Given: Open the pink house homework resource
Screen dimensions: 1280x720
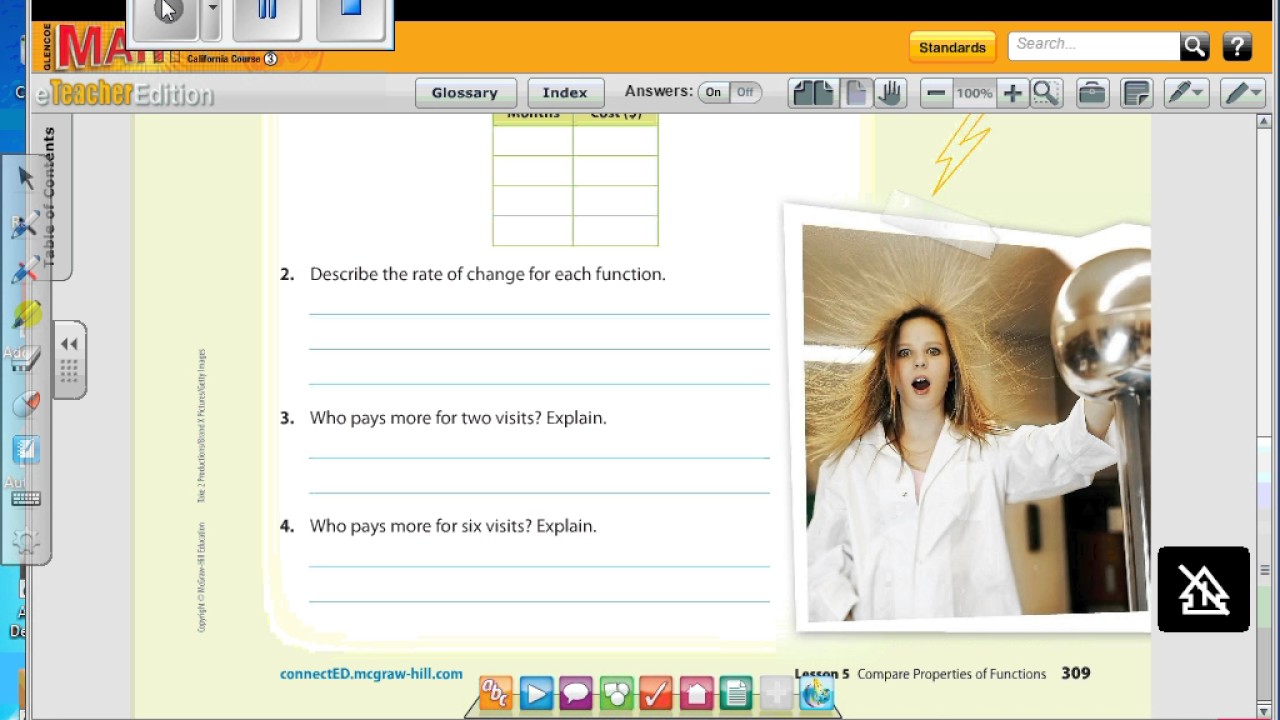Looking at the screenshot, I should [x=696, y=693].
